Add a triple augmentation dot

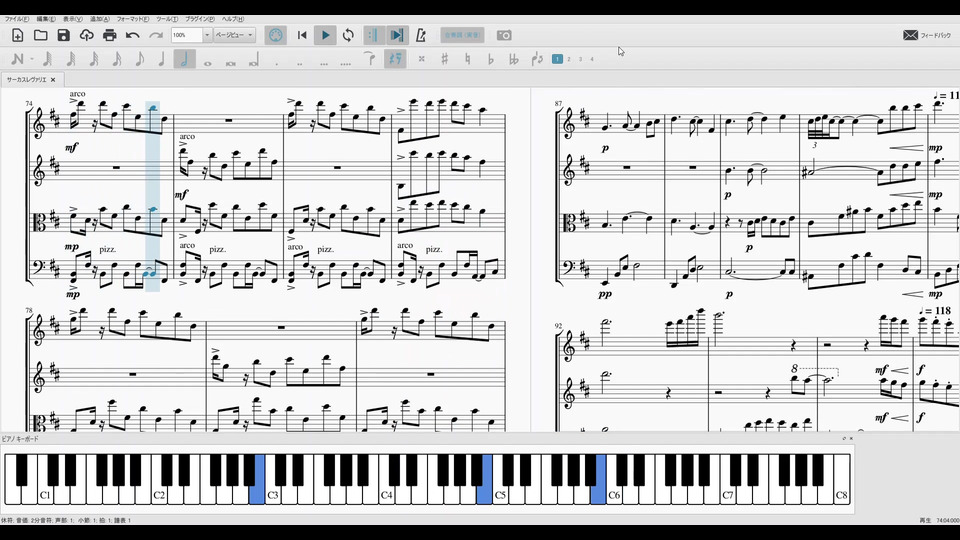point(323,62)
